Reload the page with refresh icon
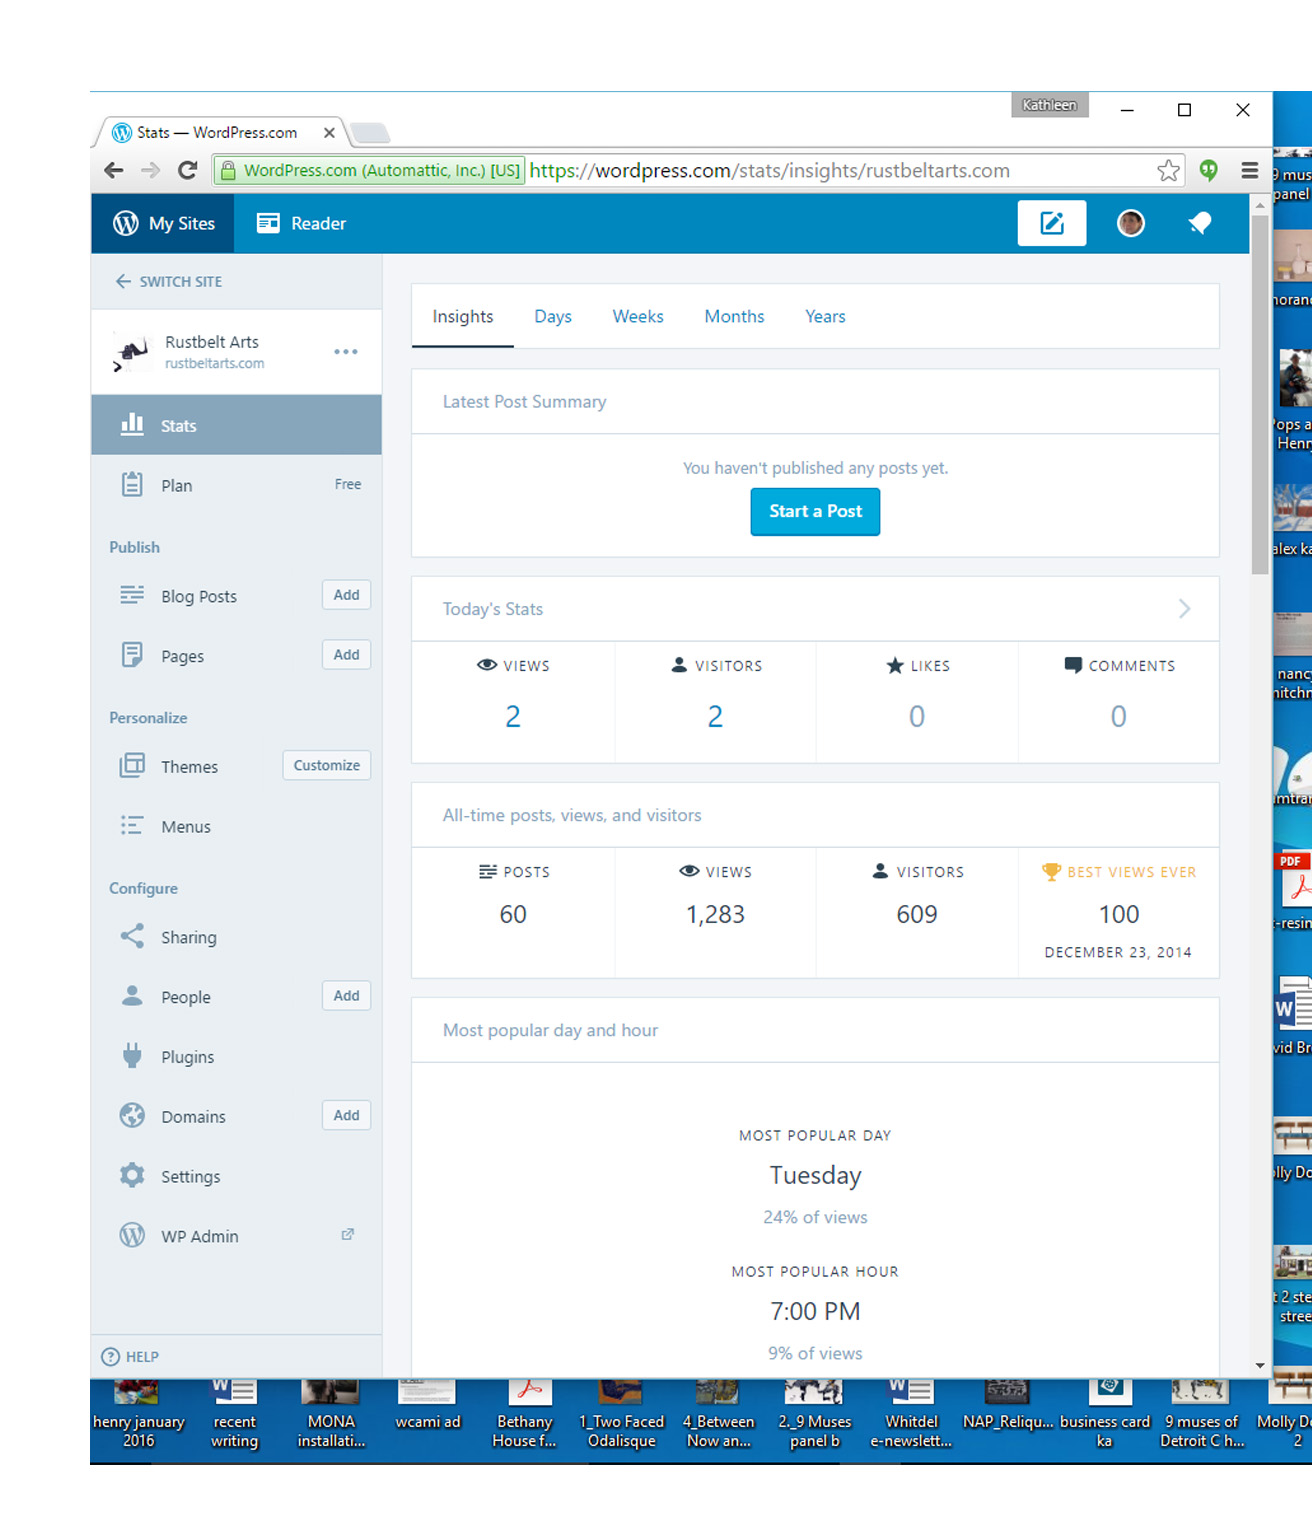This screenshot has height=1536, width=1312. [187, 171]
